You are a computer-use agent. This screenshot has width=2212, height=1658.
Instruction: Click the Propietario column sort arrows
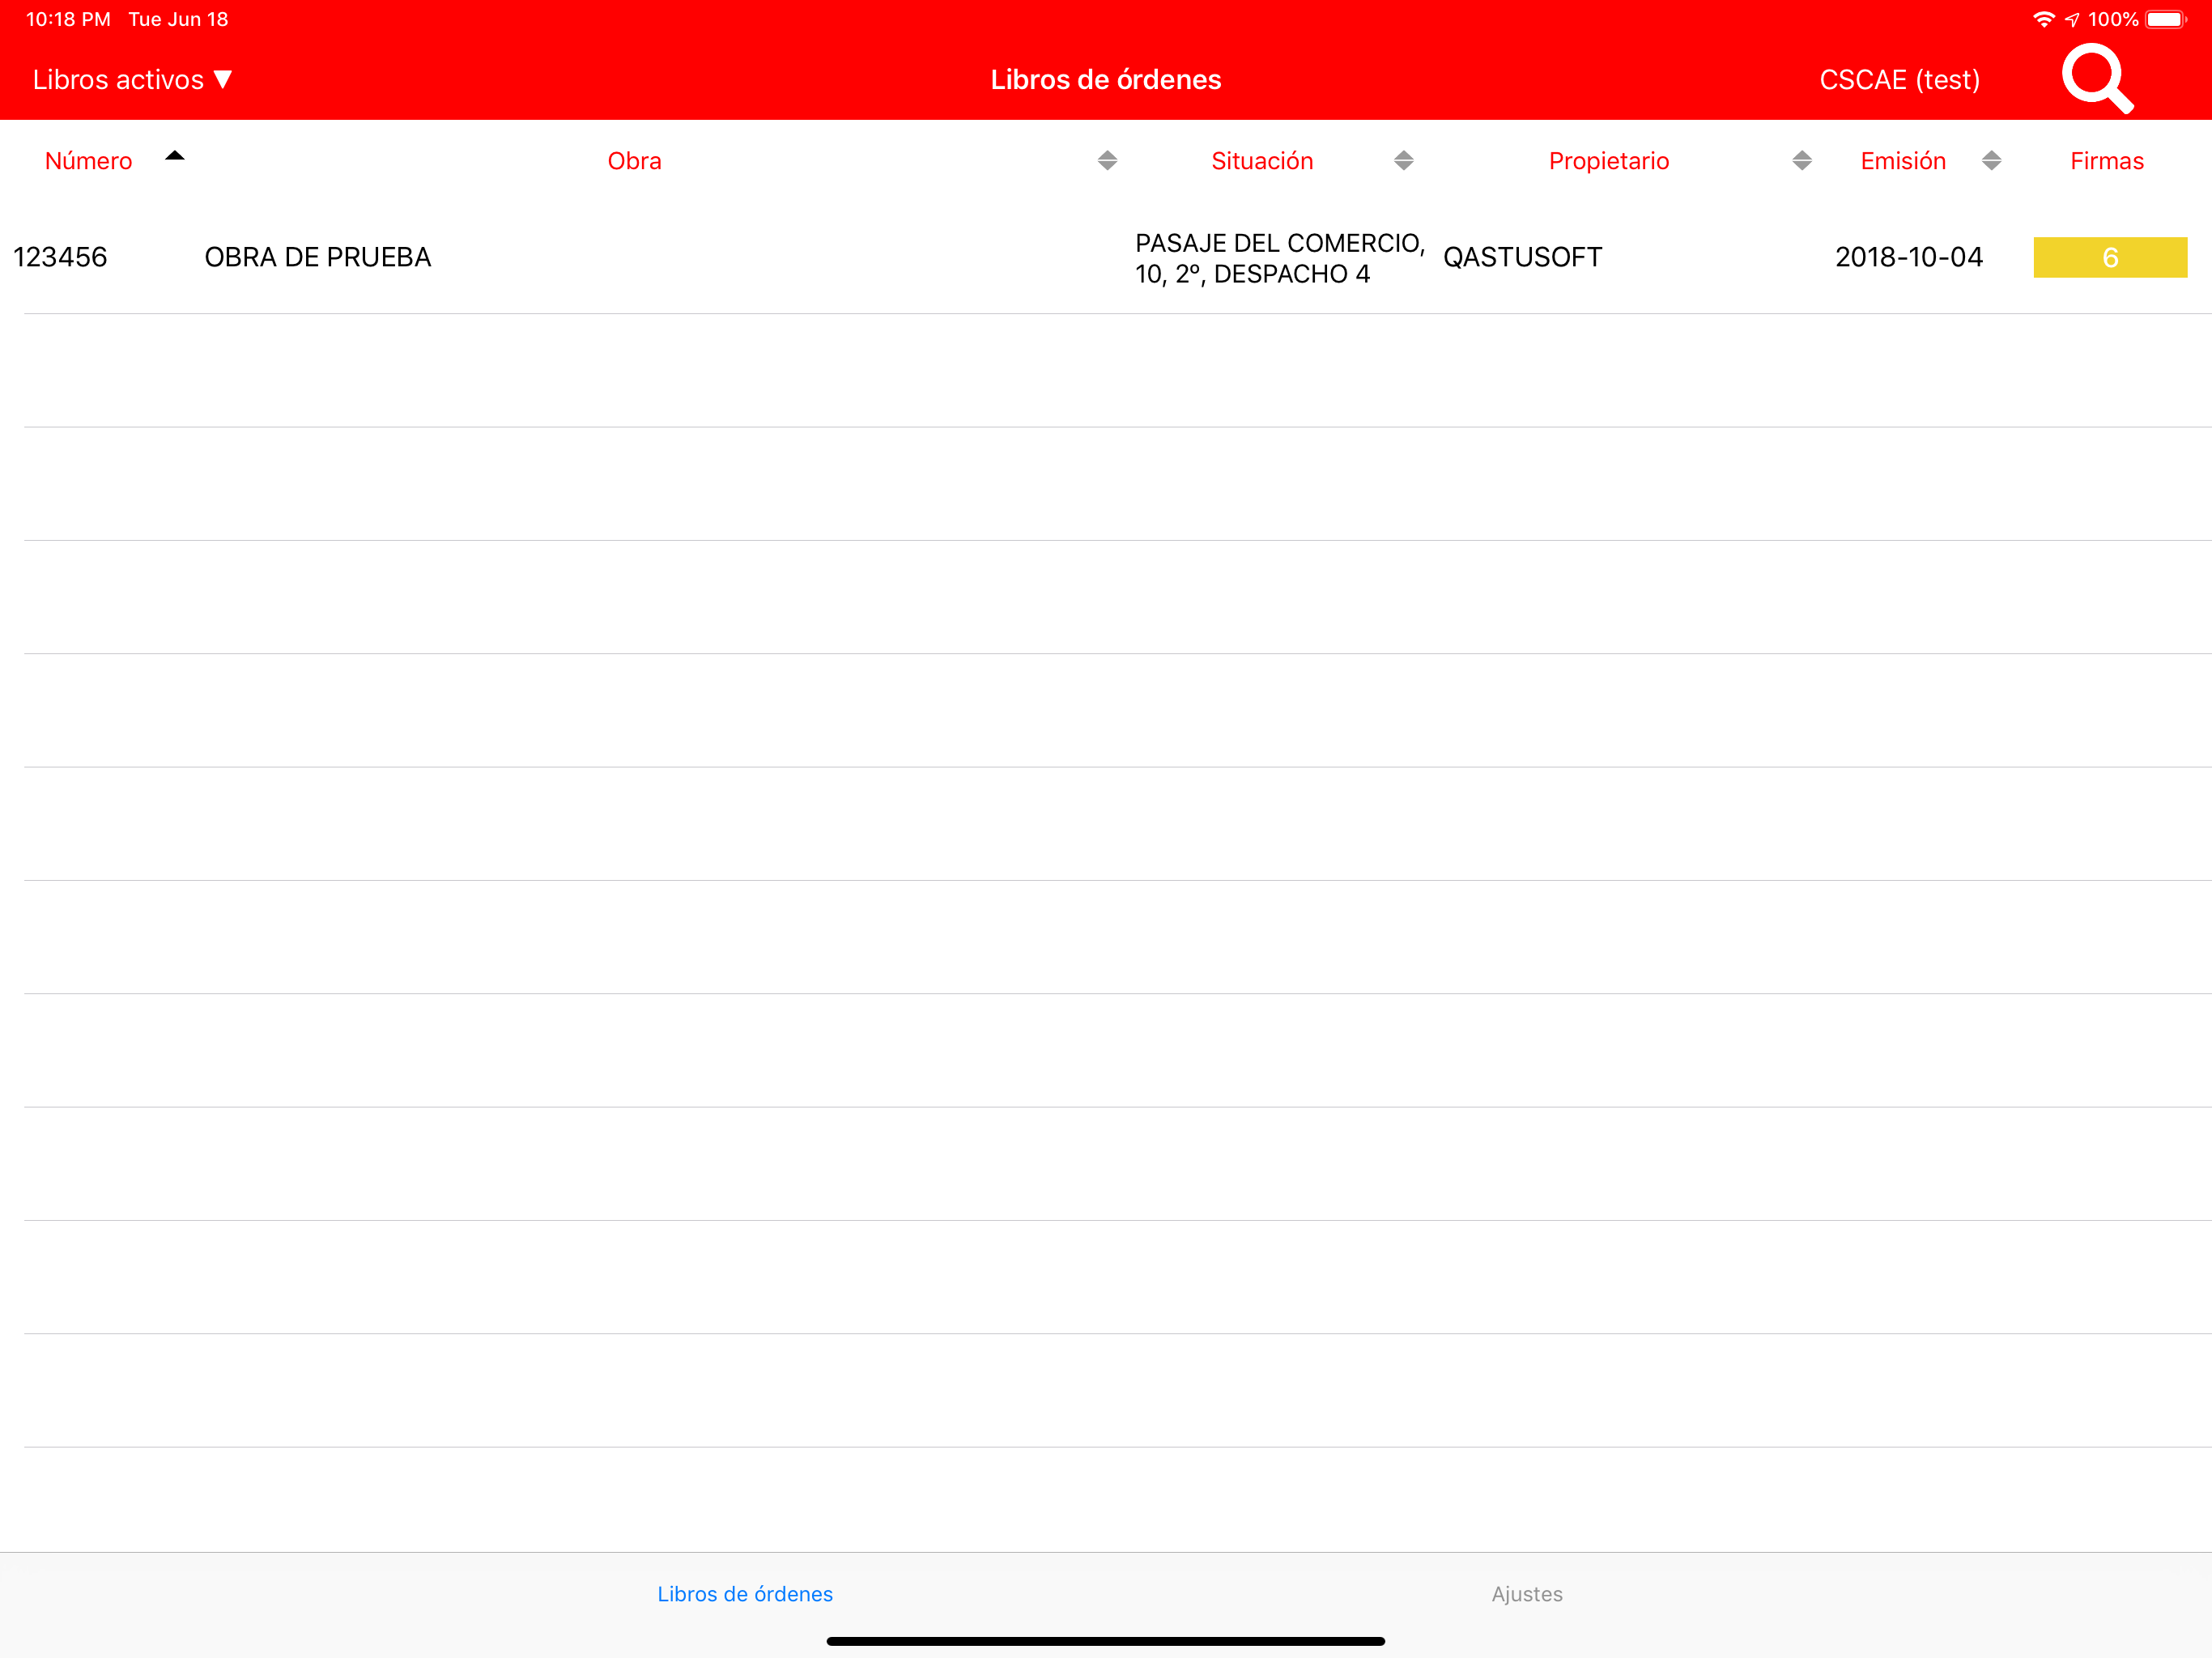(x=1802, y=160)
